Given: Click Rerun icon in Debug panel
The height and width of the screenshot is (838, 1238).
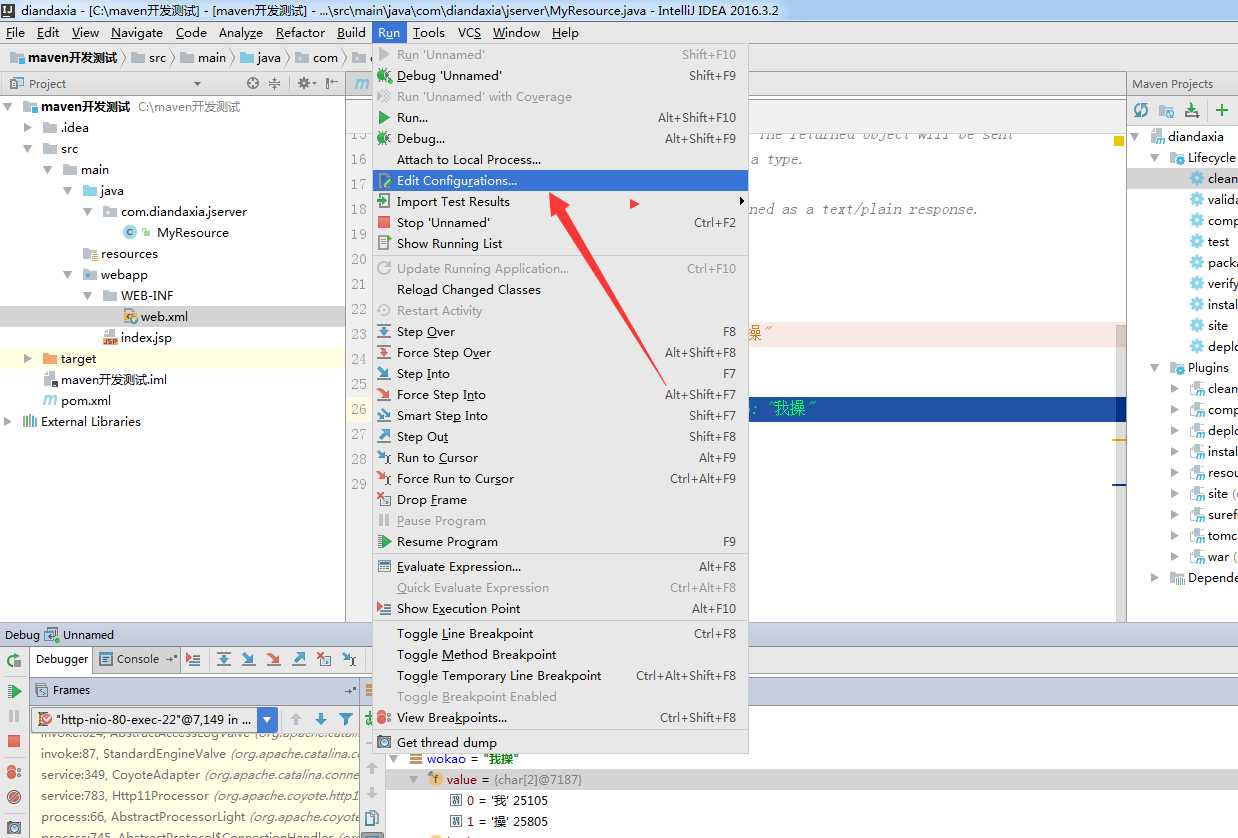Looking at the screenshot, I should pyautogui.click(x=14, y=661).
